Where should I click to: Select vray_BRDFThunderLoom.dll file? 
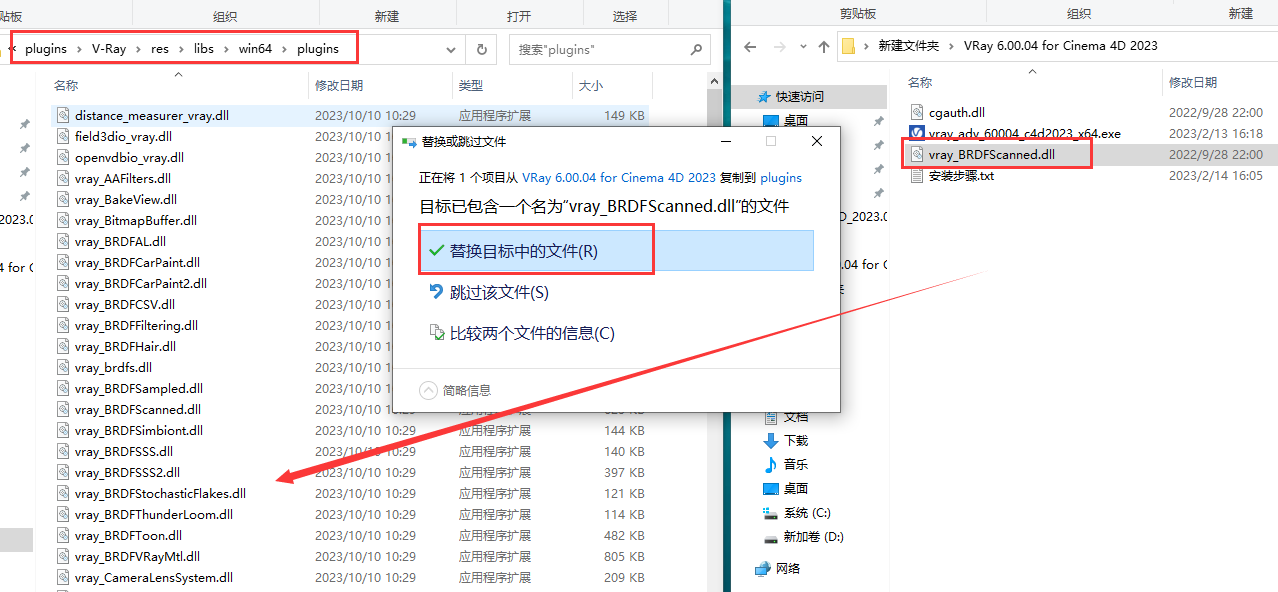[x=153, y=514]
